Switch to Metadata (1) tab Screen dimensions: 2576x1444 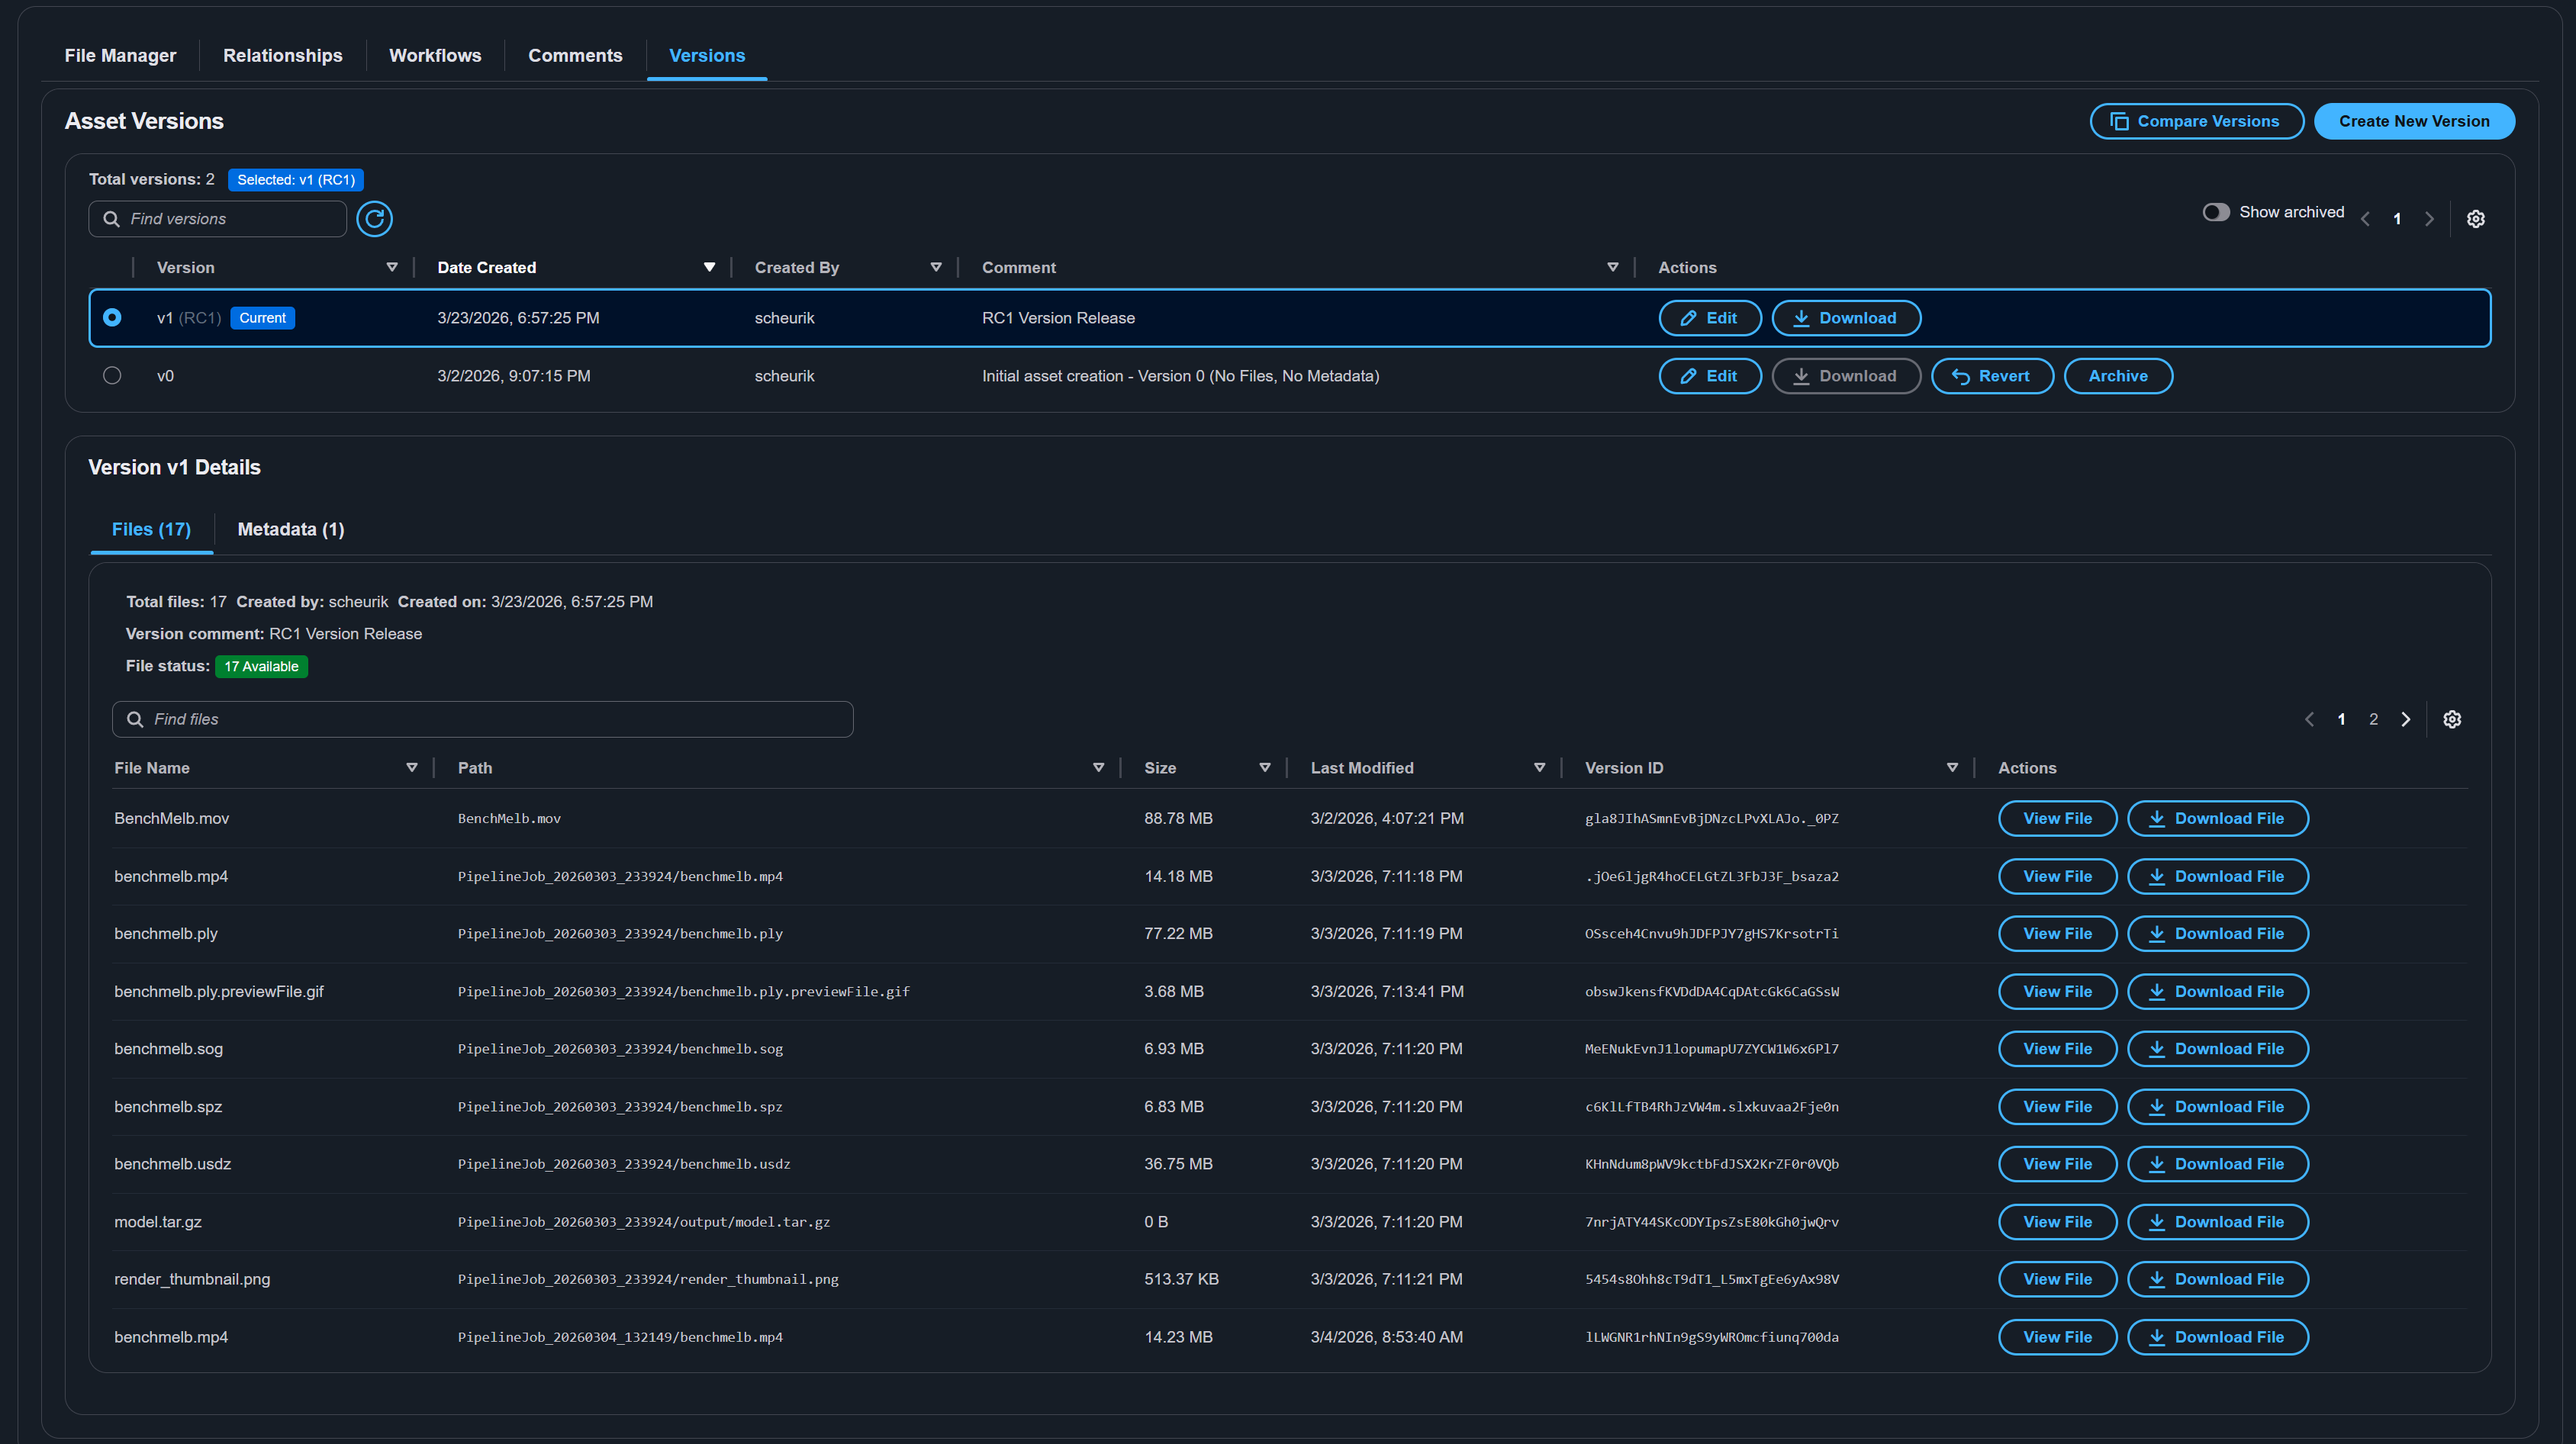click(291, 529)
